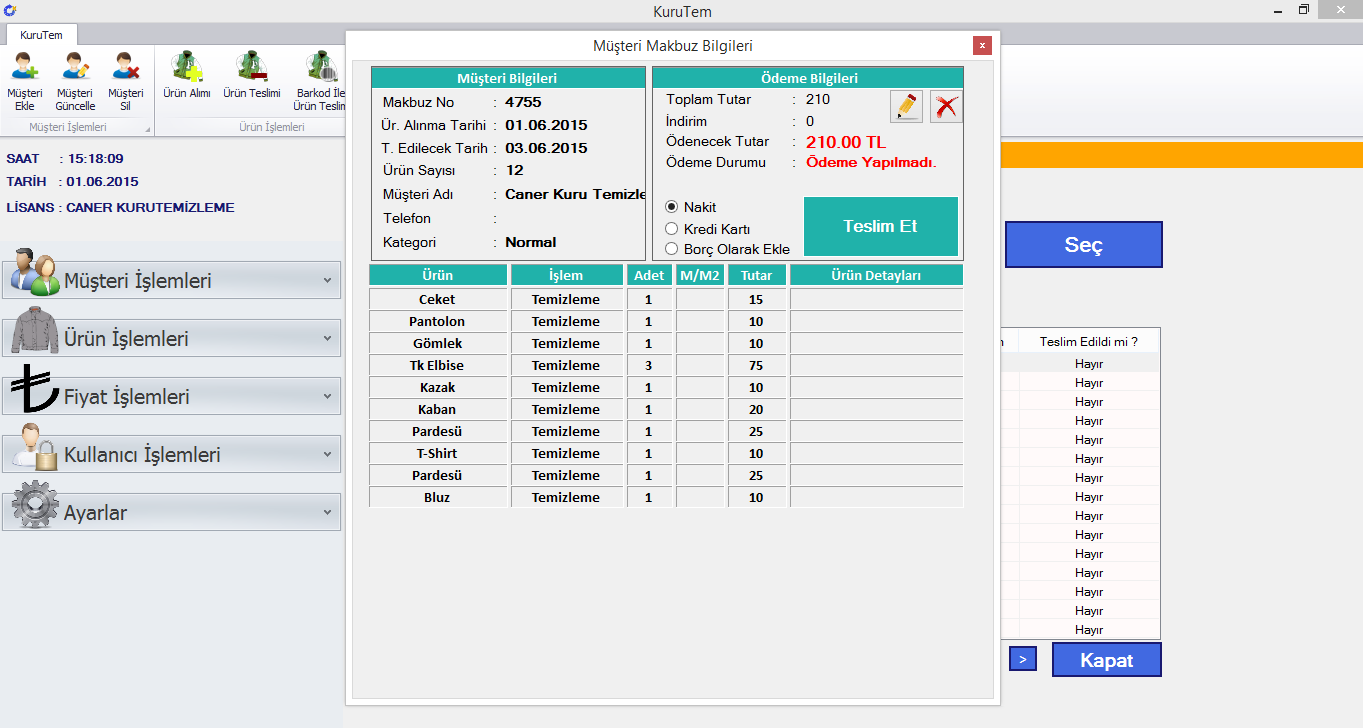
Task: Expand the Müşteri İşlemleri panel
Action: point(171,281)
